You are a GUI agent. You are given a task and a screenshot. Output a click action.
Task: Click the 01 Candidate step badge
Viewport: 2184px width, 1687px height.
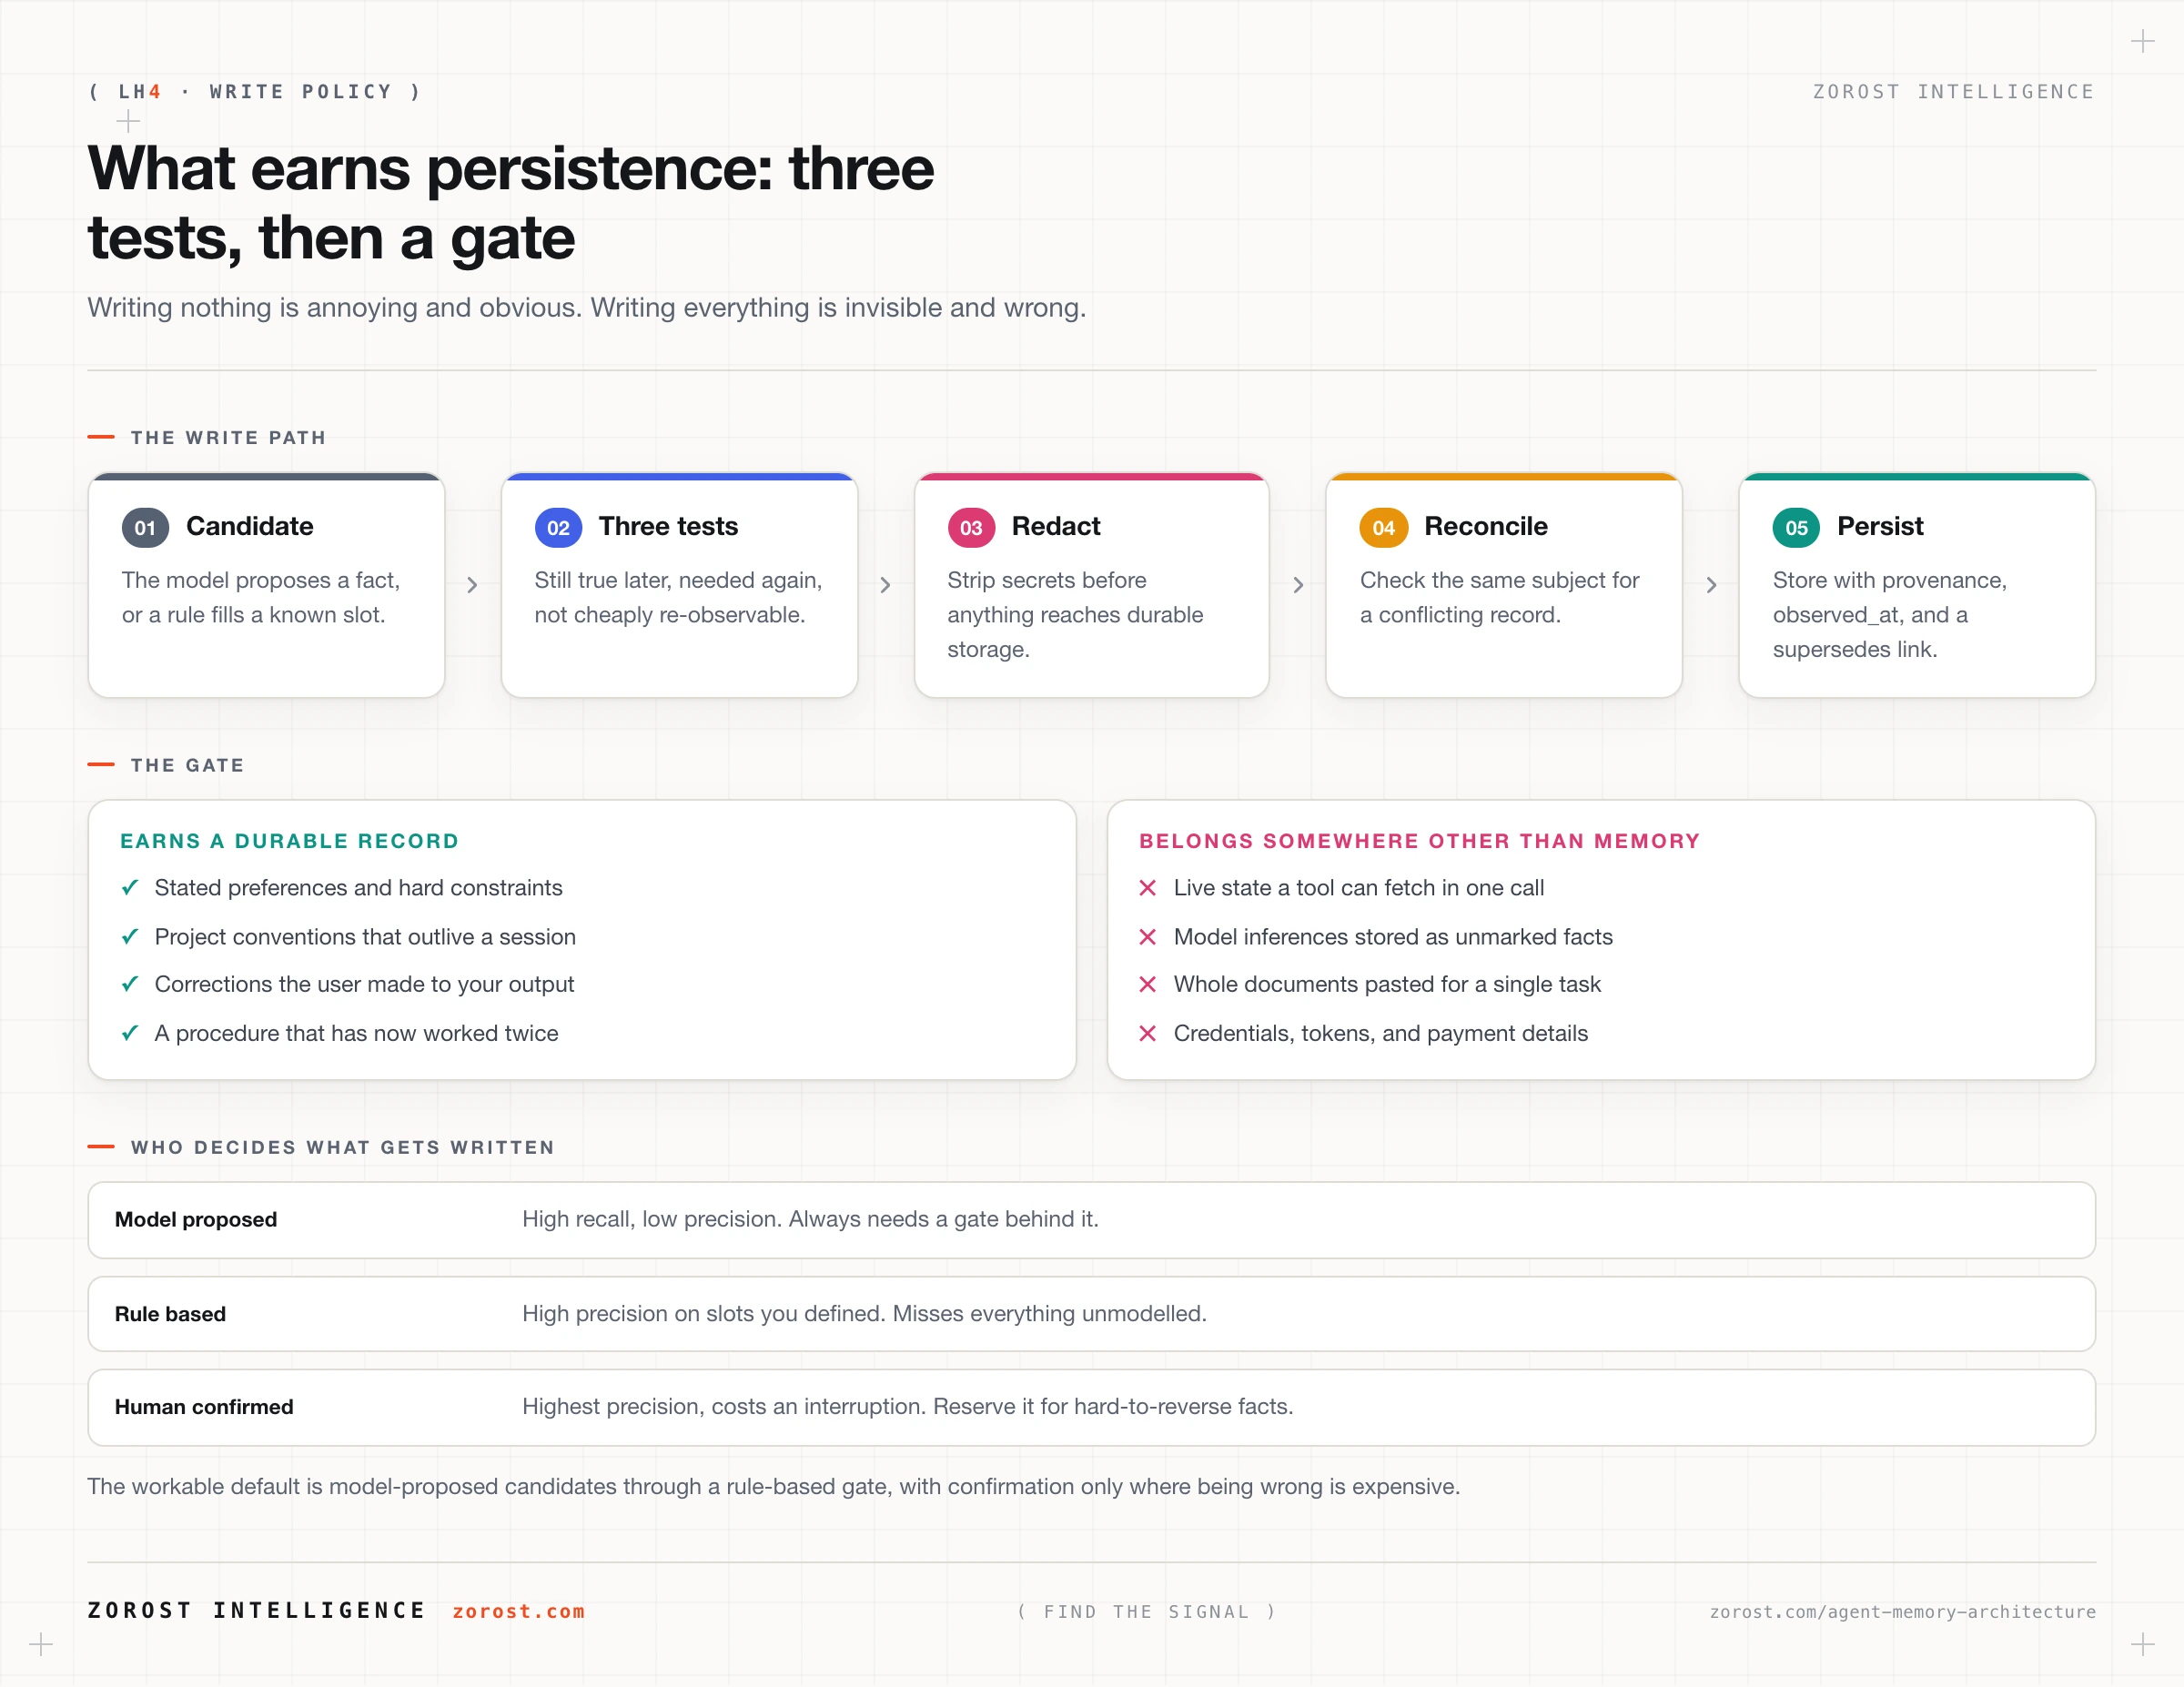click(145, 528)
